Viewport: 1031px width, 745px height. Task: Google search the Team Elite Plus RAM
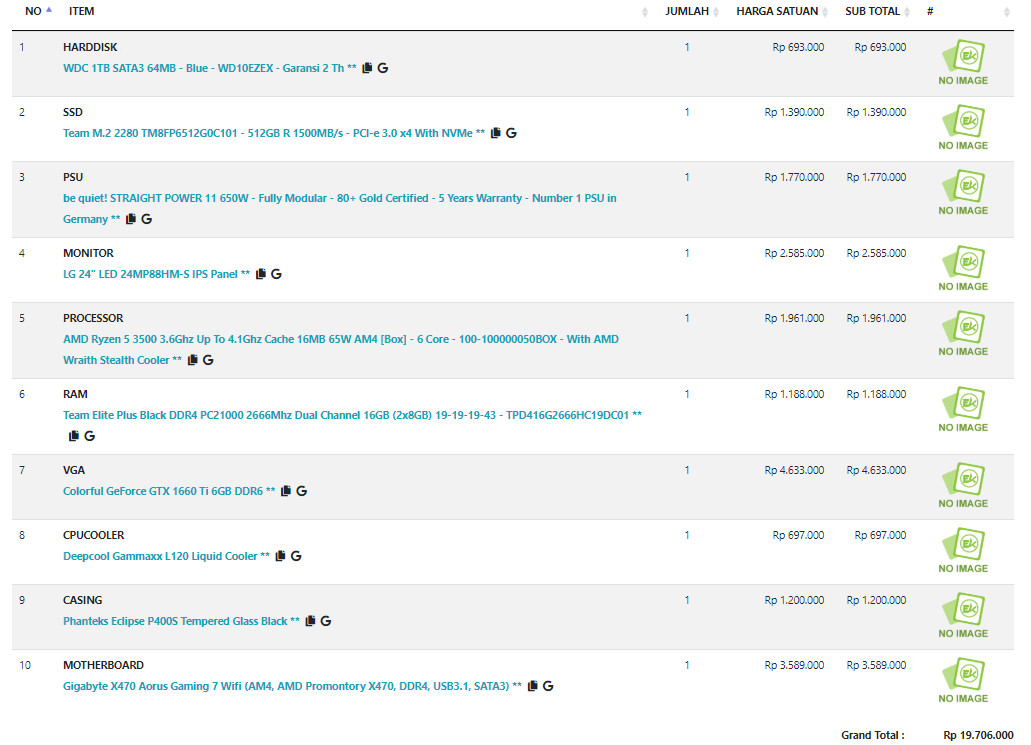click(x=89, y=436)
